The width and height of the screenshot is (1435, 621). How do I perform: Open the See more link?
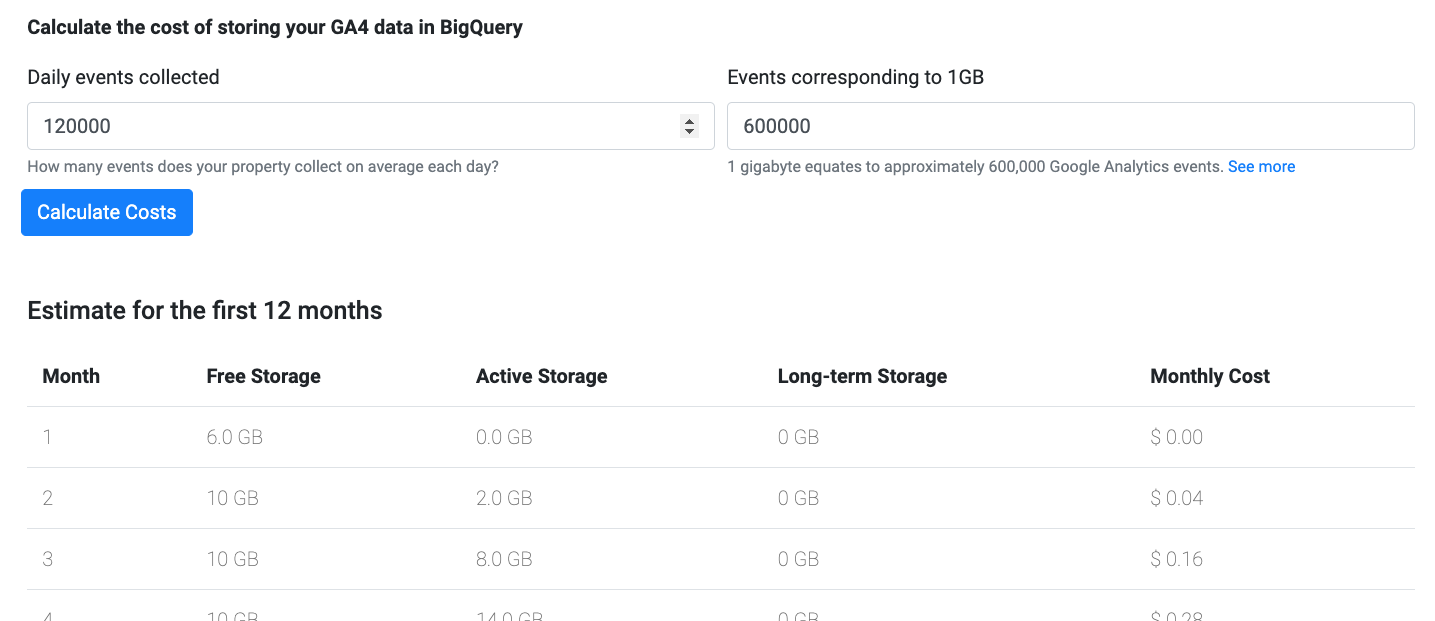[1261, 166]
